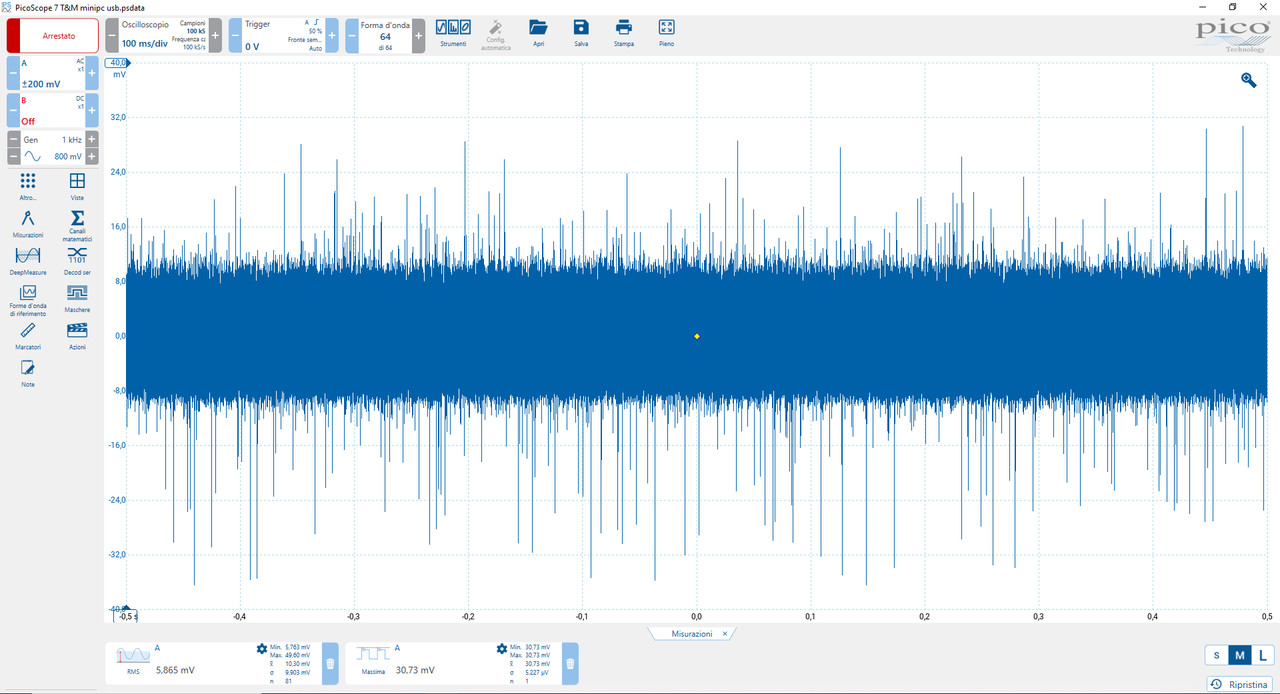Delete the Massima measurement
The width and height of the screenshot is (1280, 694).
point(570,663)
